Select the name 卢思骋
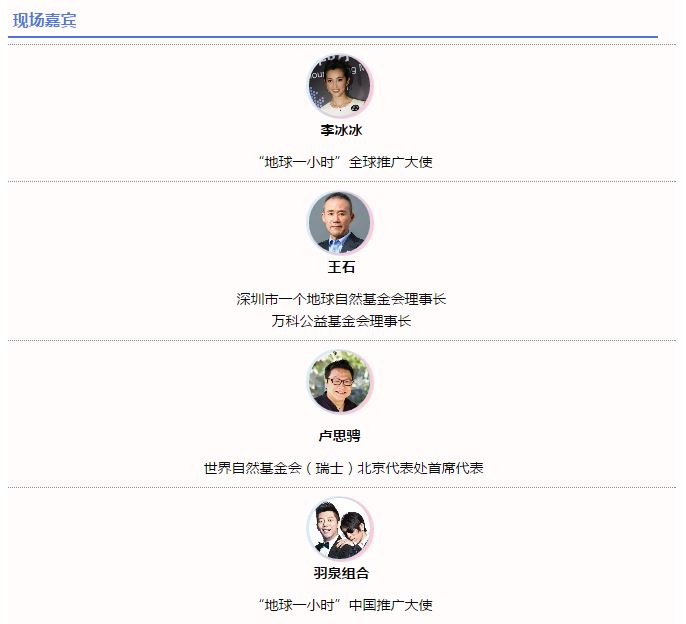The width and height of the screenshot is (686, 624). click(340, 436)
